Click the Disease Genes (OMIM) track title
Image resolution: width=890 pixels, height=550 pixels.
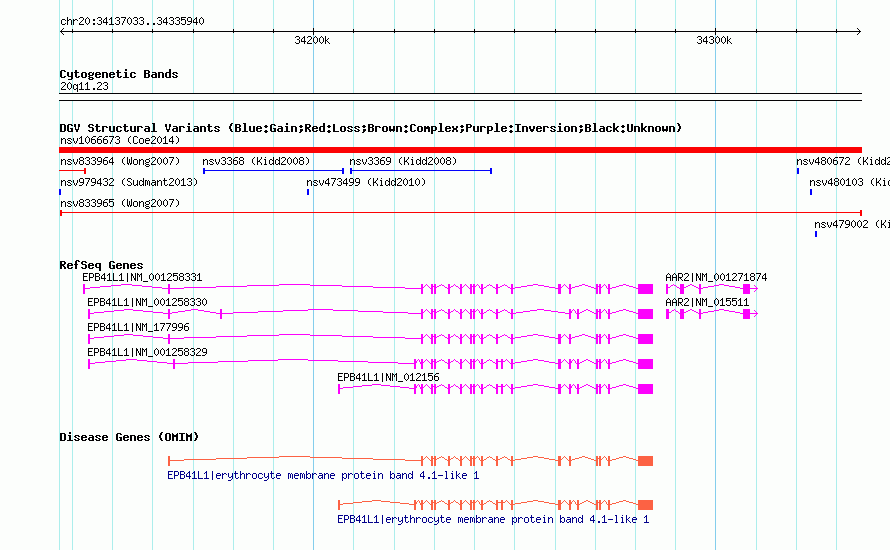click(x=129, y=437)
